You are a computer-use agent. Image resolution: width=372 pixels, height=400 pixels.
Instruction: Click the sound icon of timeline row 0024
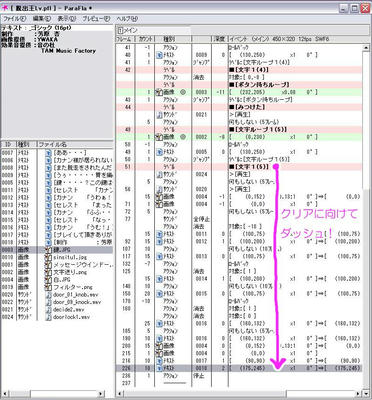pyautogui.click(x=160, y=174)
